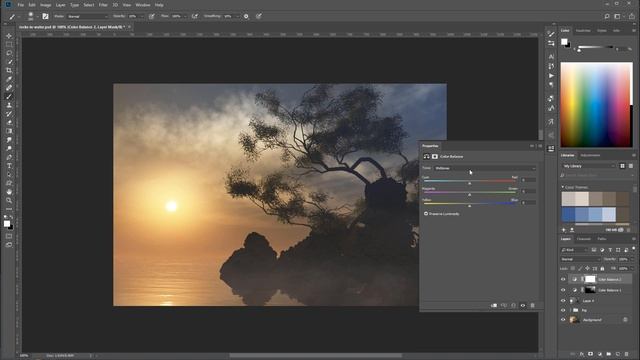This screenshot has width=640, height=360.
Task: Select the Zoom tool
Action: click(x=9, y=200)
